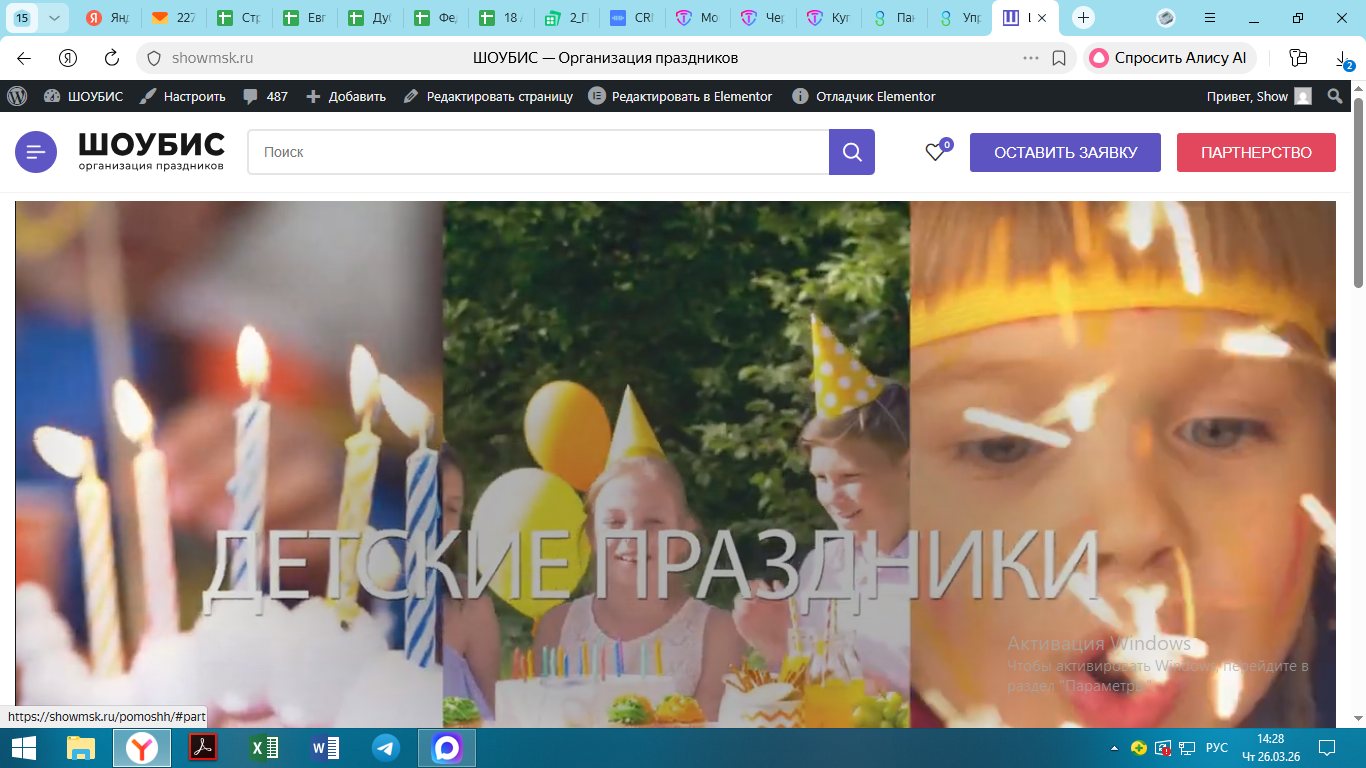The image size is (1366, 768).
Task: Close the active browser tab
Action: [x=1044, y=18]
